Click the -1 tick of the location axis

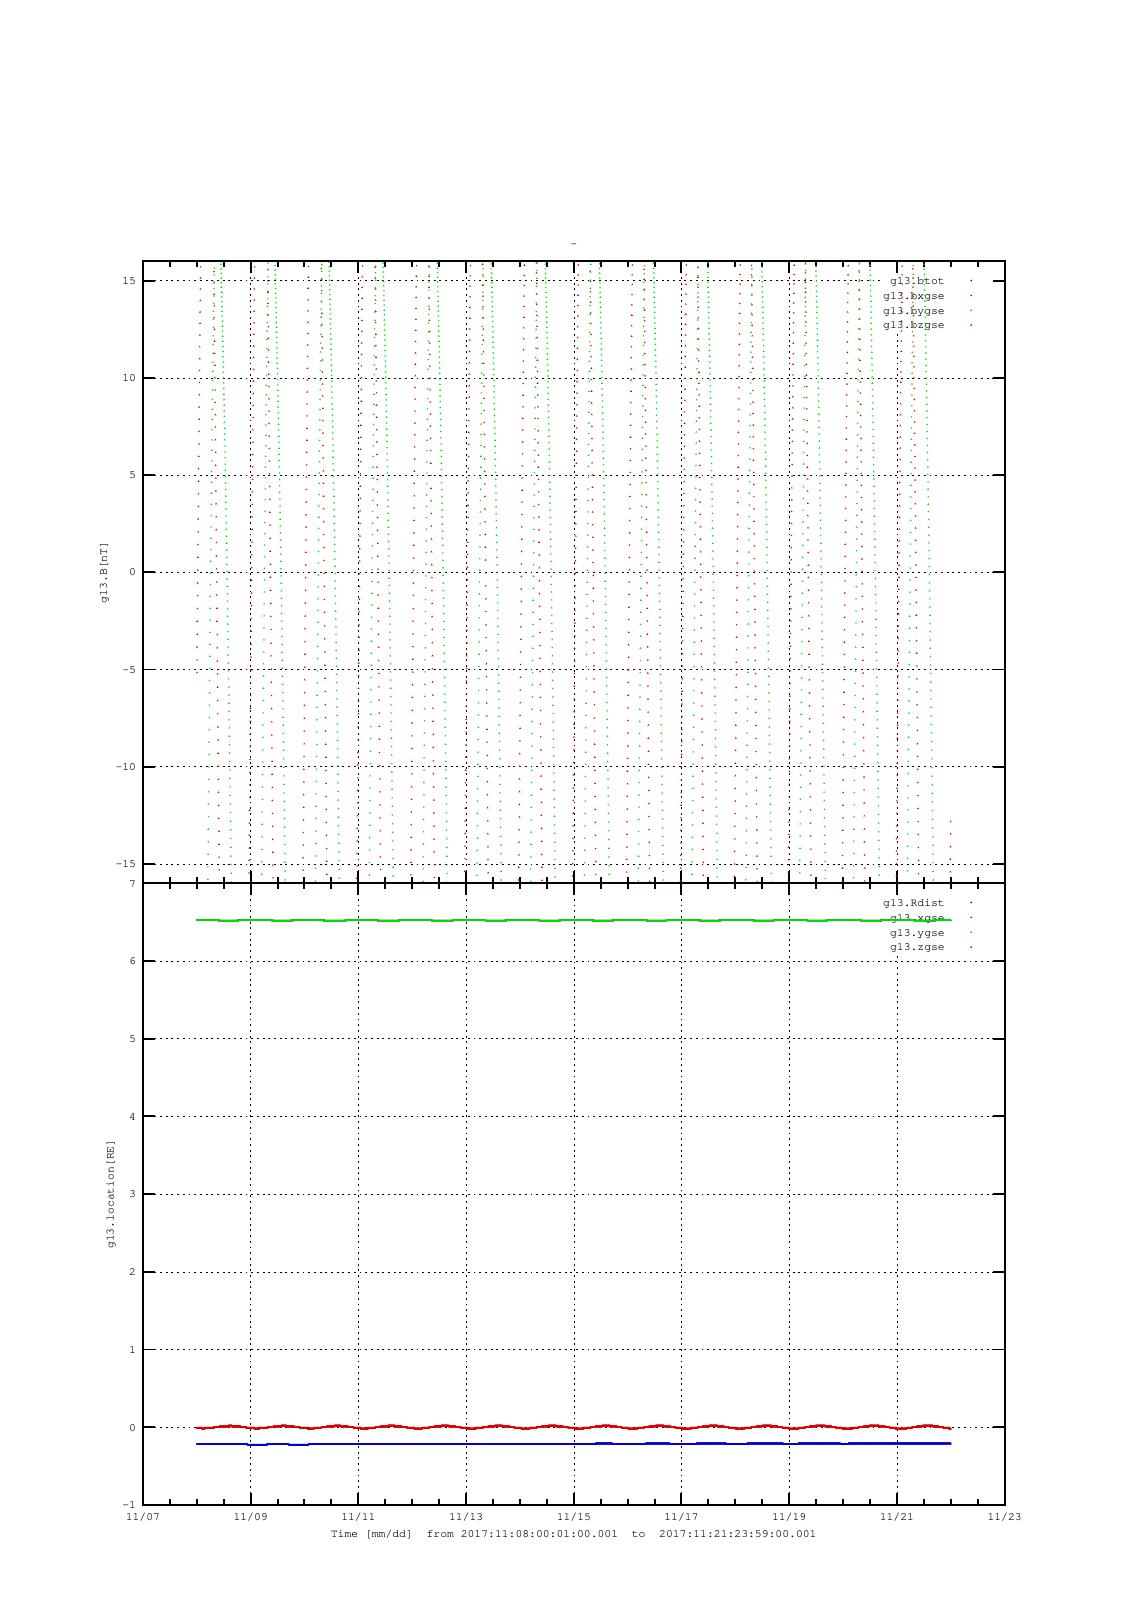(x=129, y=1505)
